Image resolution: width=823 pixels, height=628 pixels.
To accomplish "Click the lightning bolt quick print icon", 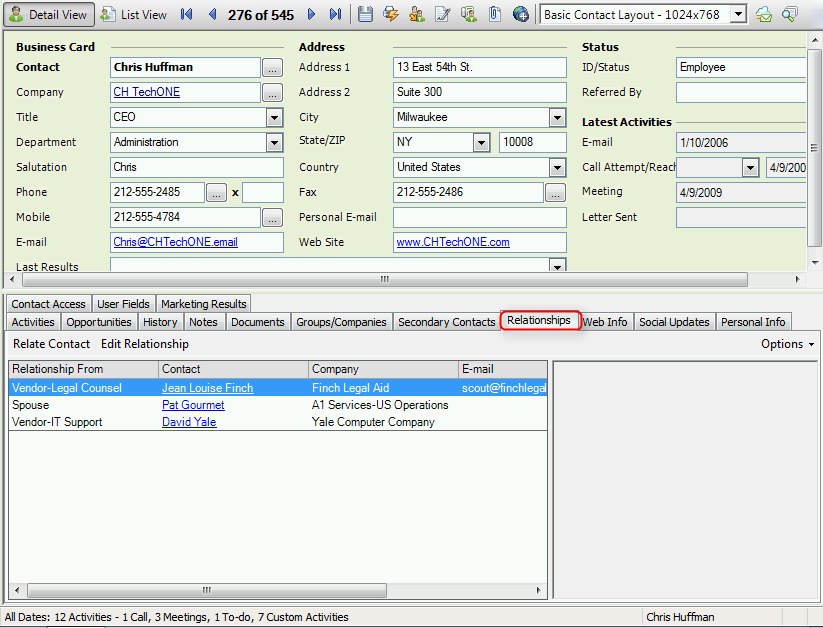I will coord(391,14).
